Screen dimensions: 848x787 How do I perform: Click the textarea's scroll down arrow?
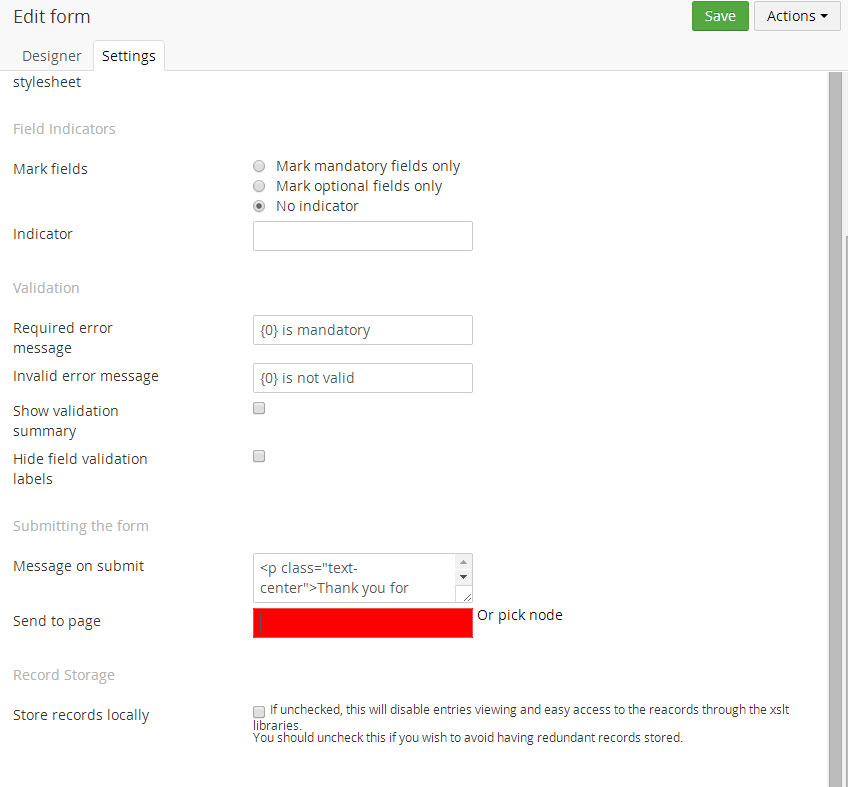click(x=463, y=577)
